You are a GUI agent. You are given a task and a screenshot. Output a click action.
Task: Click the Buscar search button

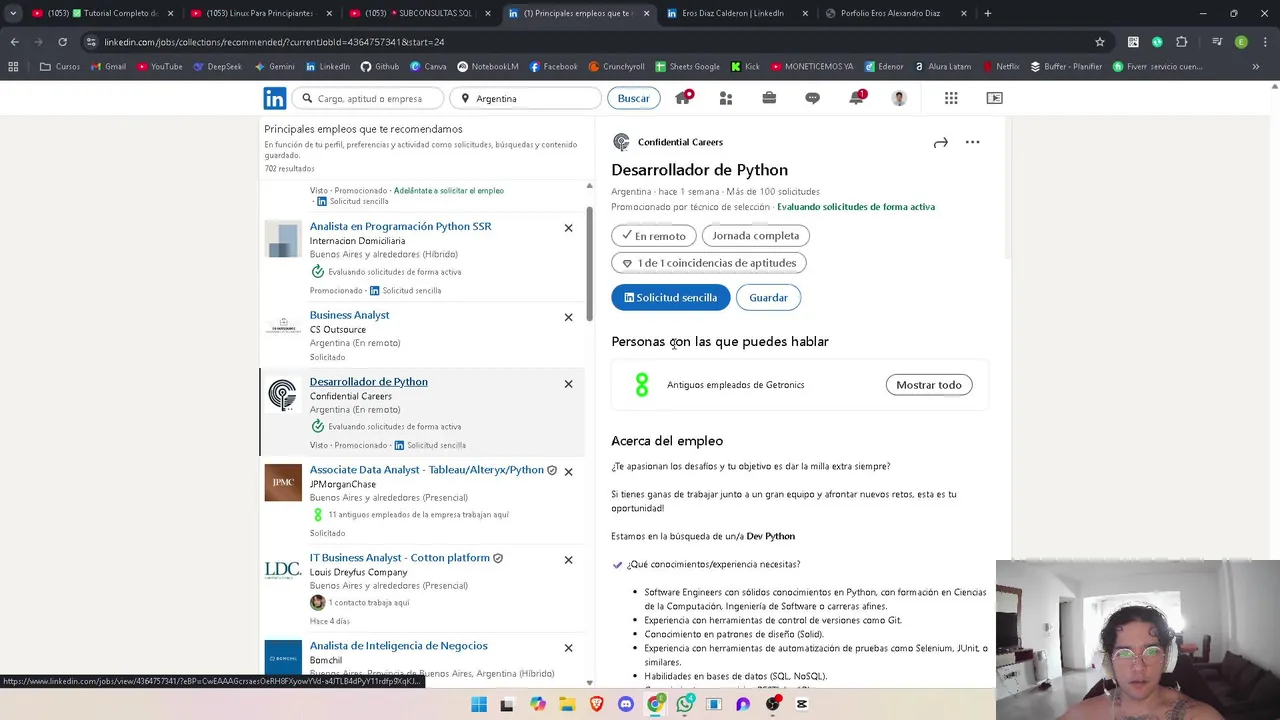coord(633,98)
